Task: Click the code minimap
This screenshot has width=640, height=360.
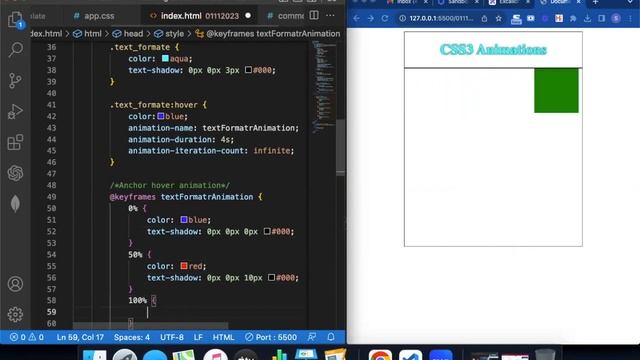Action: tap(323, 88)
